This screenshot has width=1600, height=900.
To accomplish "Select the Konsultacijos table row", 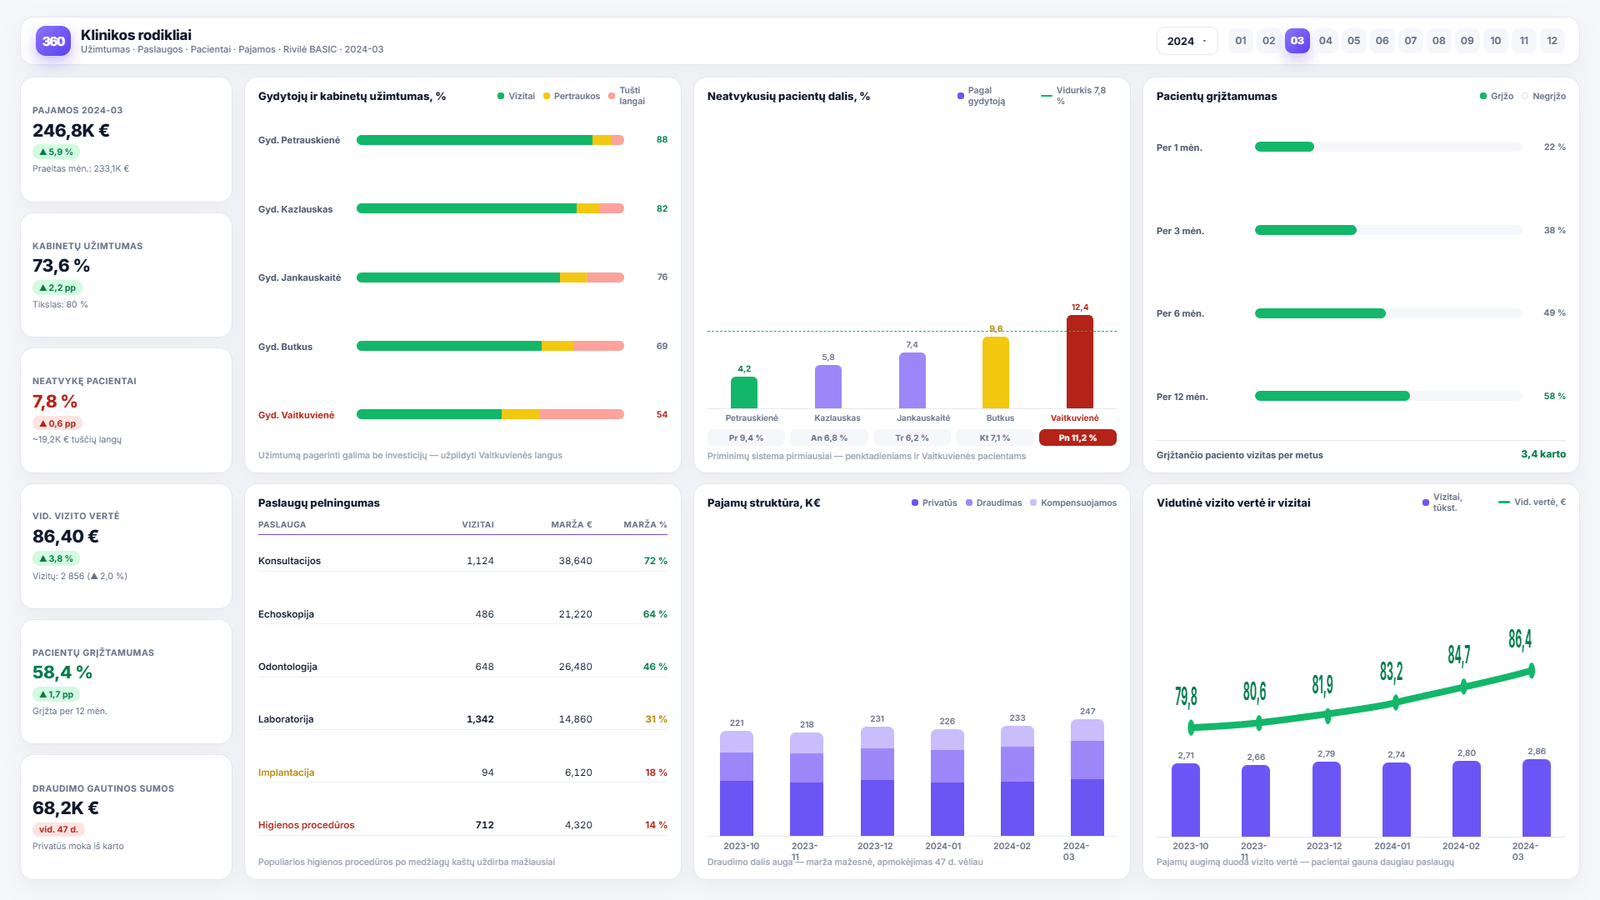I will pos(462,561).
